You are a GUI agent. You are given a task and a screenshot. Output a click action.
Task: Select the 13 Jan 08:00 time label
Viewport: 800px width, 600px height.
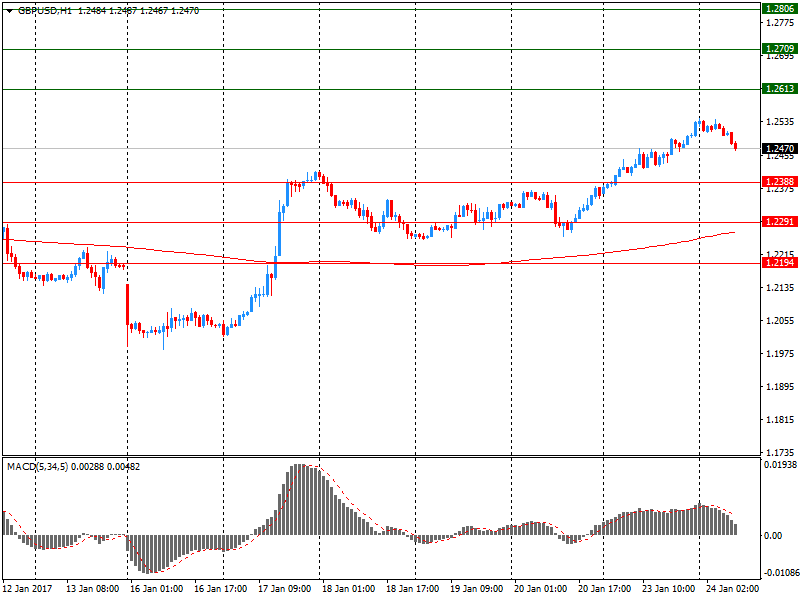pos(92,588)
